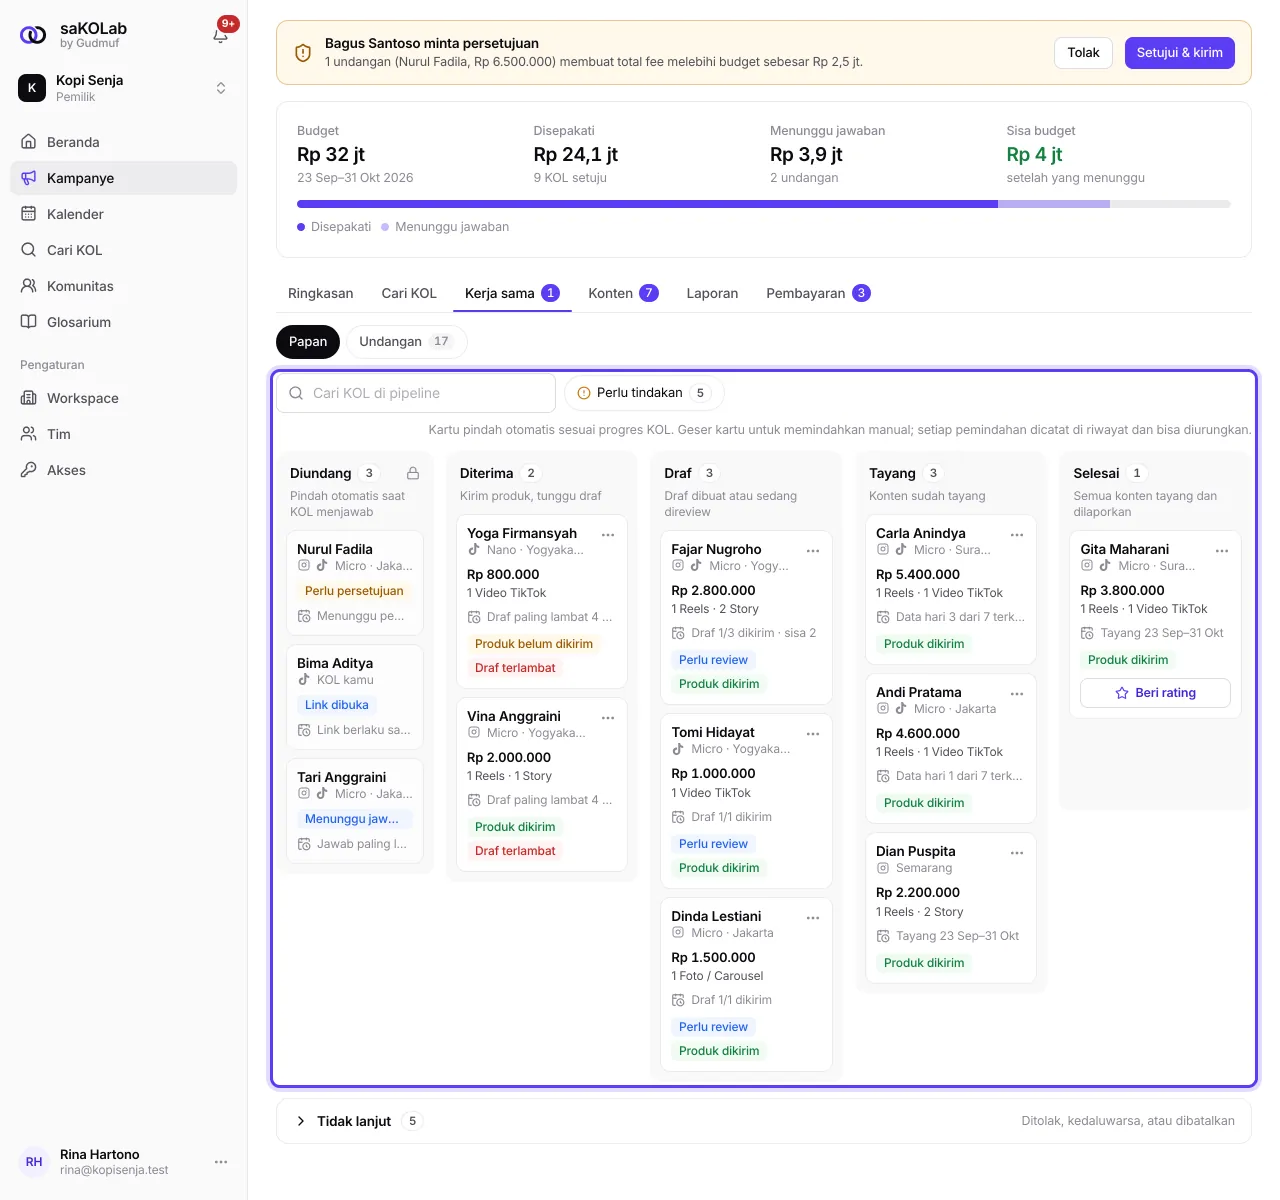Screen dimensions: 1280x1200
Task: Open Workspace settings
Action: pos(124,398)
